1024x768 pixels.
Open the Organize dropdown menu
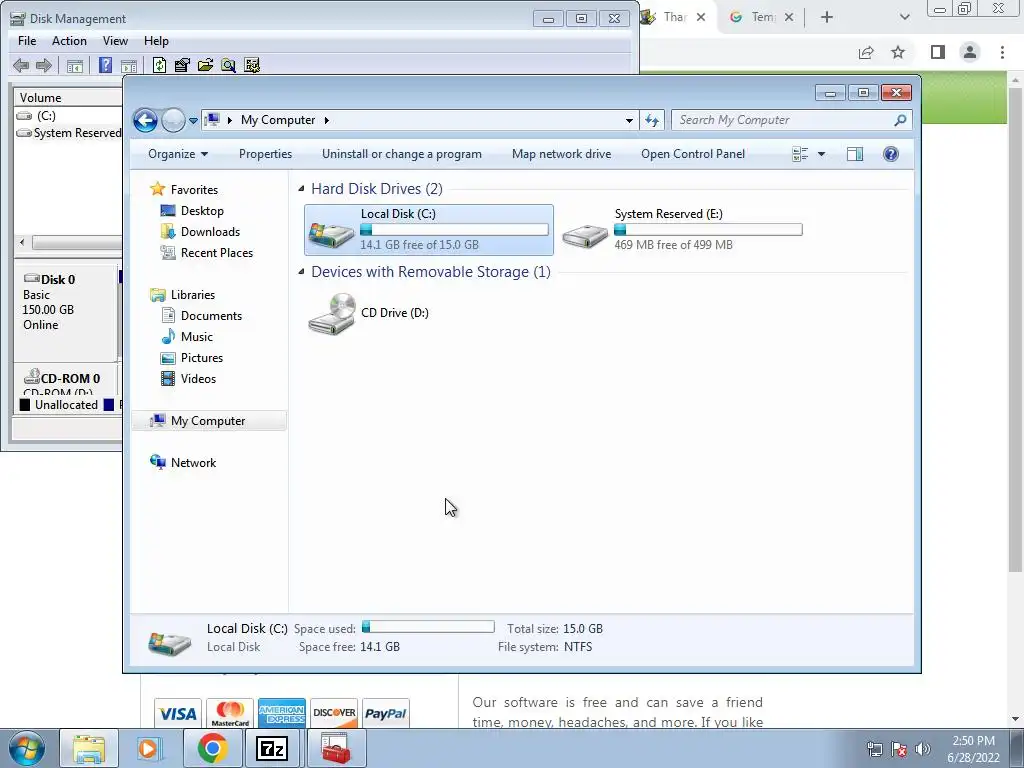coord(178,154)
